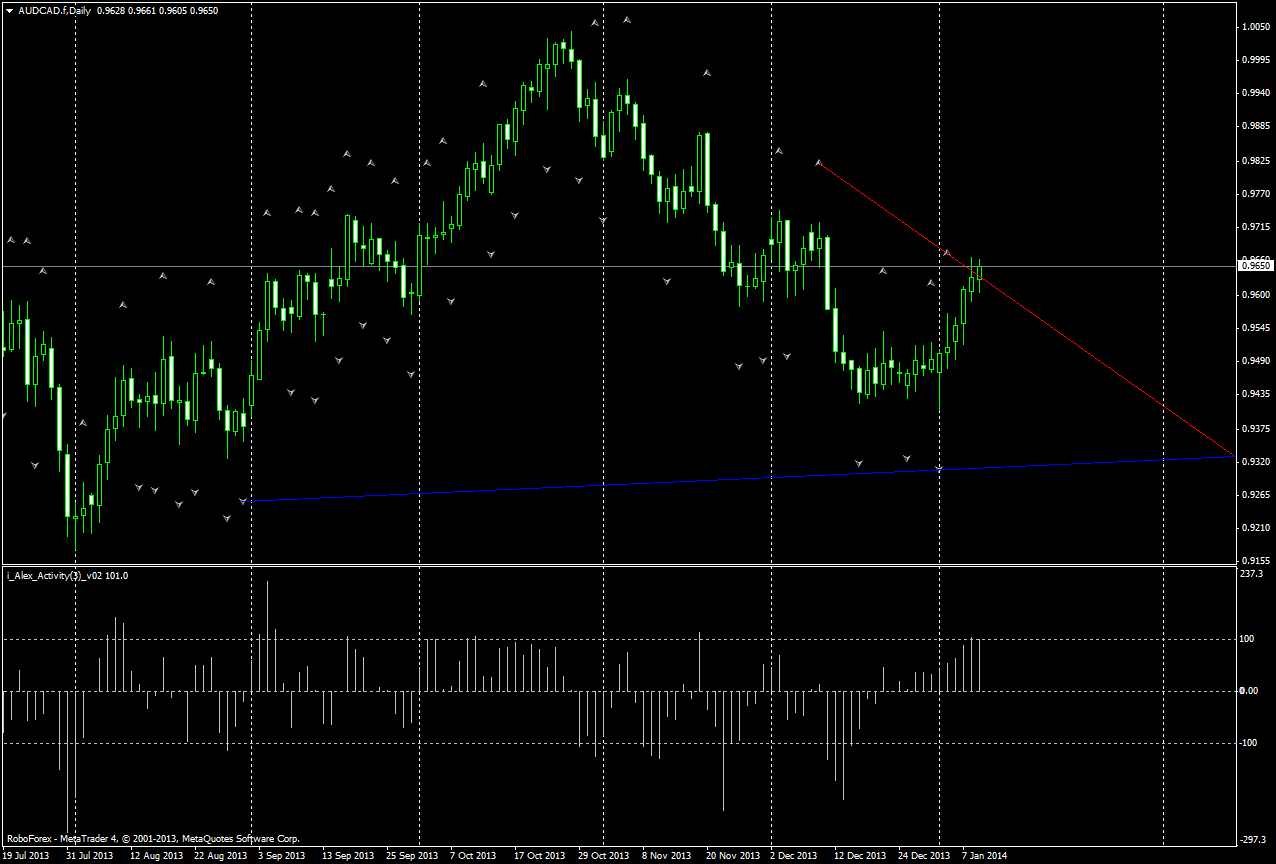Click the 0.9375 price axis label
The width and height of the screenshot is (1276, 864).
pos(1255,429)
